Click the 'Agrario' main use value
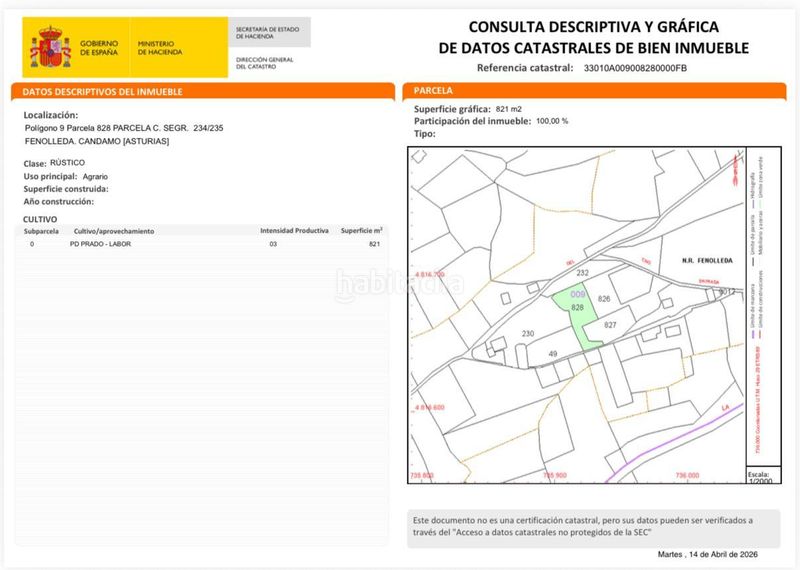Viewport: 800px width, 570px height. (x=95, y=177)
